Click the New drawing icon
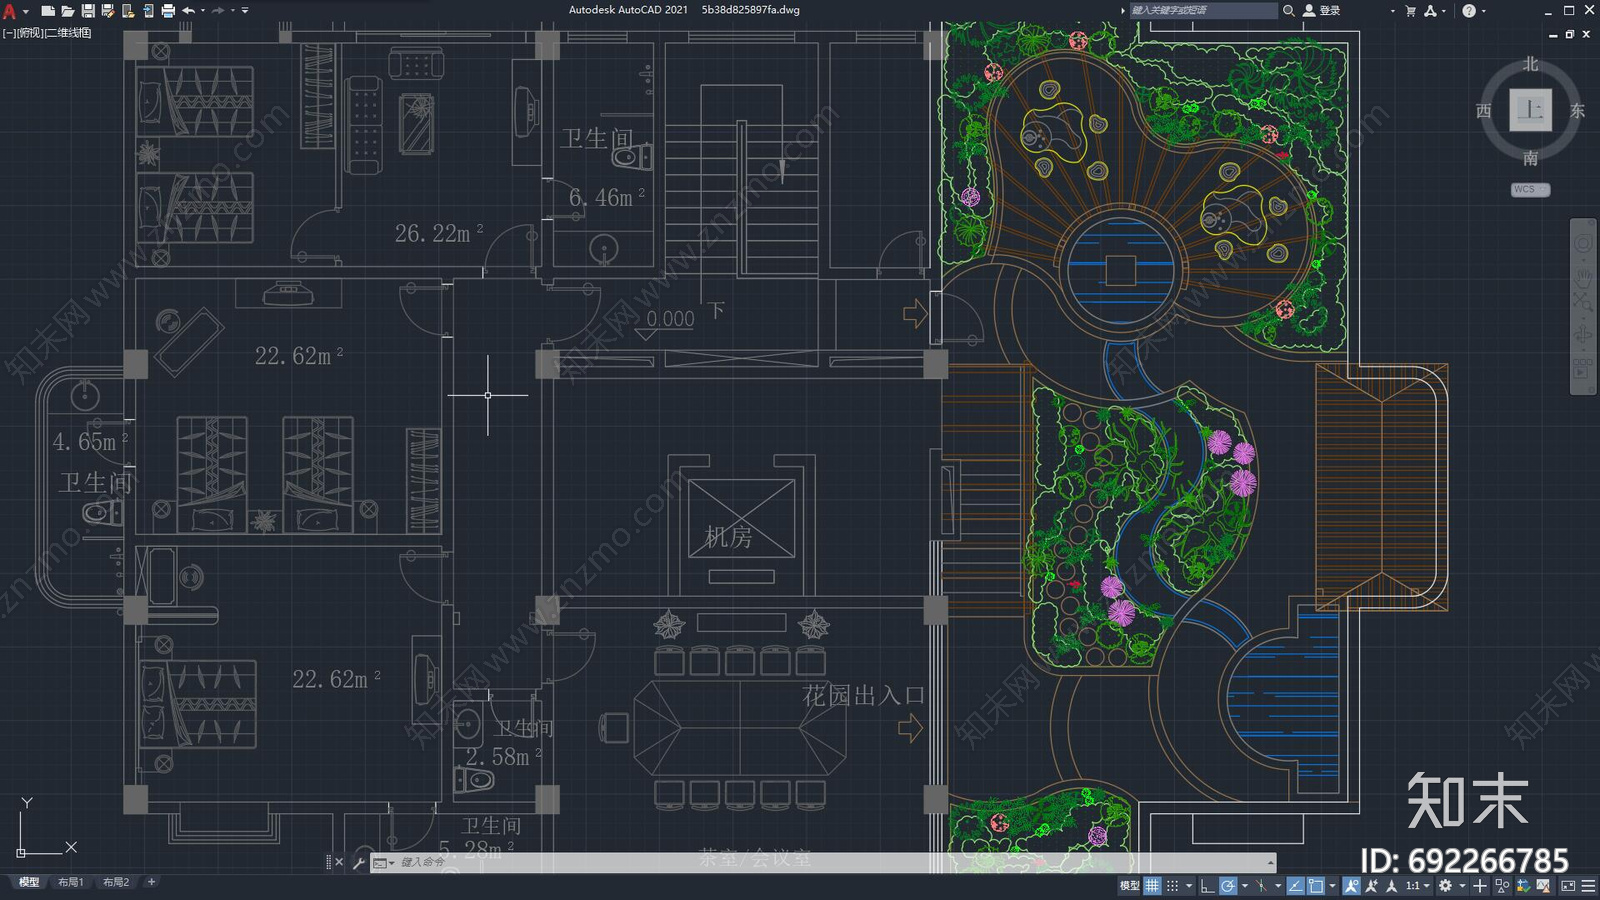Viewport: 1600px width, 900px height. (47, 10)
